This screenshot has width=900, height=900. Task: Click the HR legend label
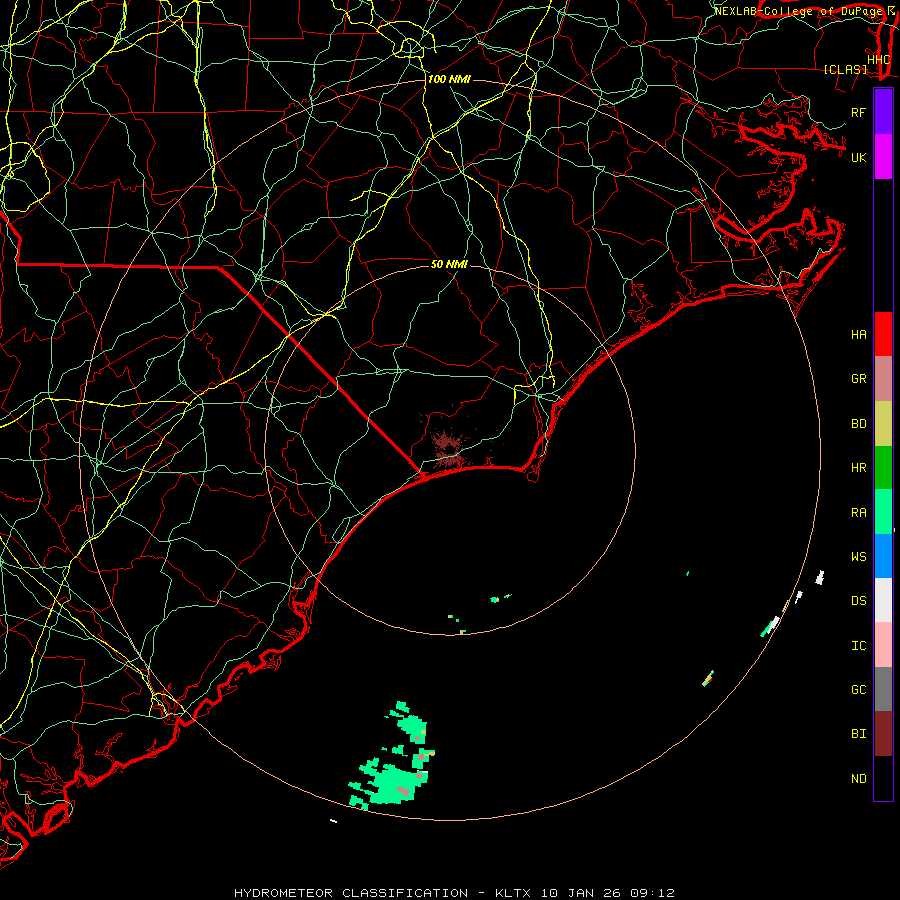click(x=858, y=468)
